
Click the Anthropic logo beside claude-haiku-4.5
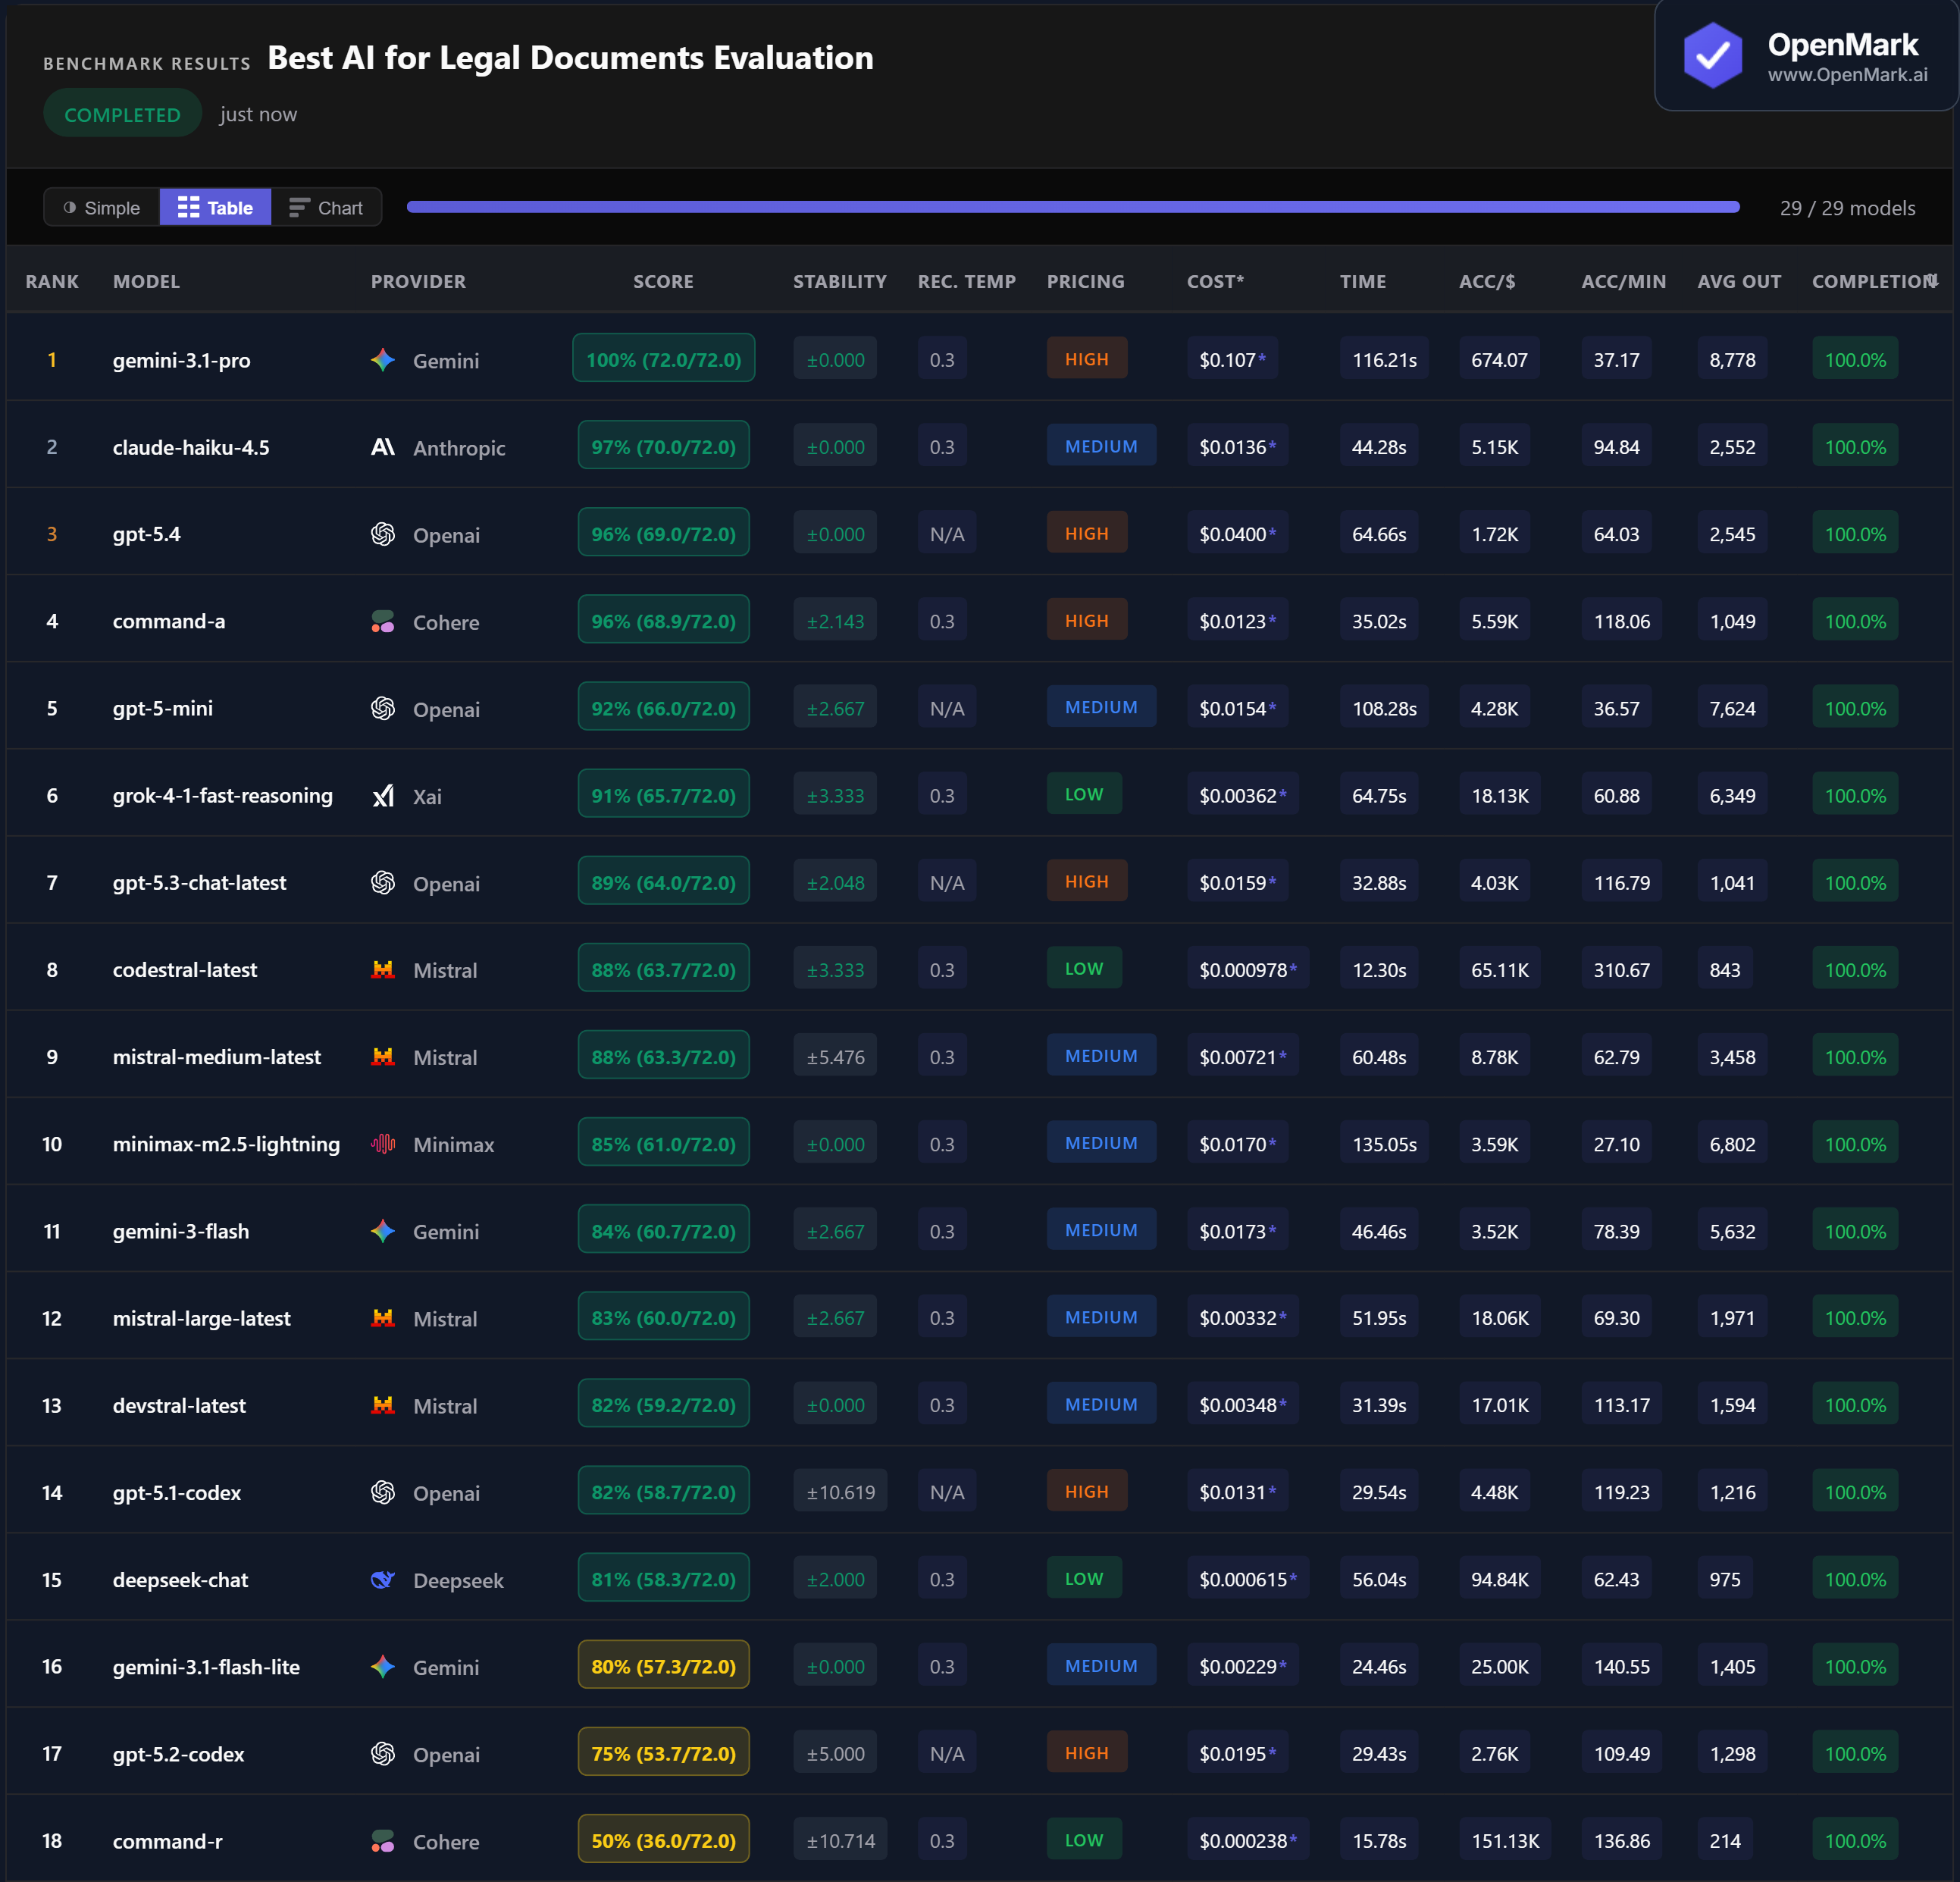click(x=383, y=447)
